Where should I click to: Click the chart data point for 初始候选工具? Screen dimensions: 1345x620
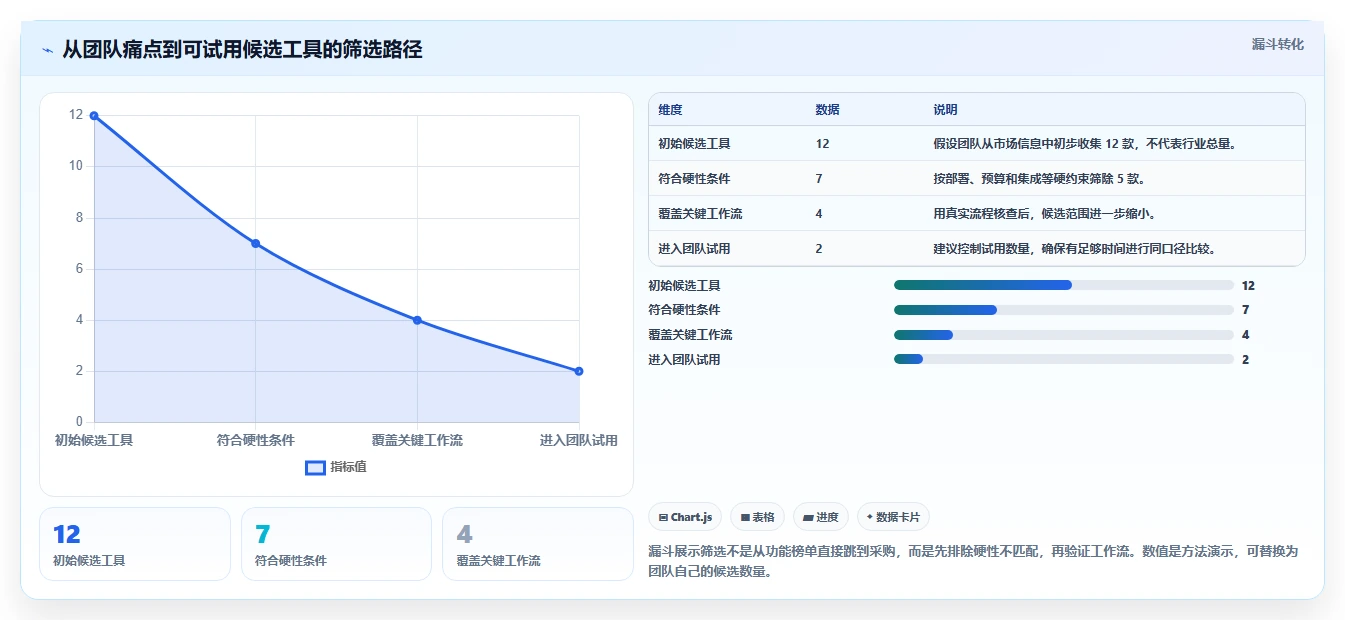coord(94,116)
